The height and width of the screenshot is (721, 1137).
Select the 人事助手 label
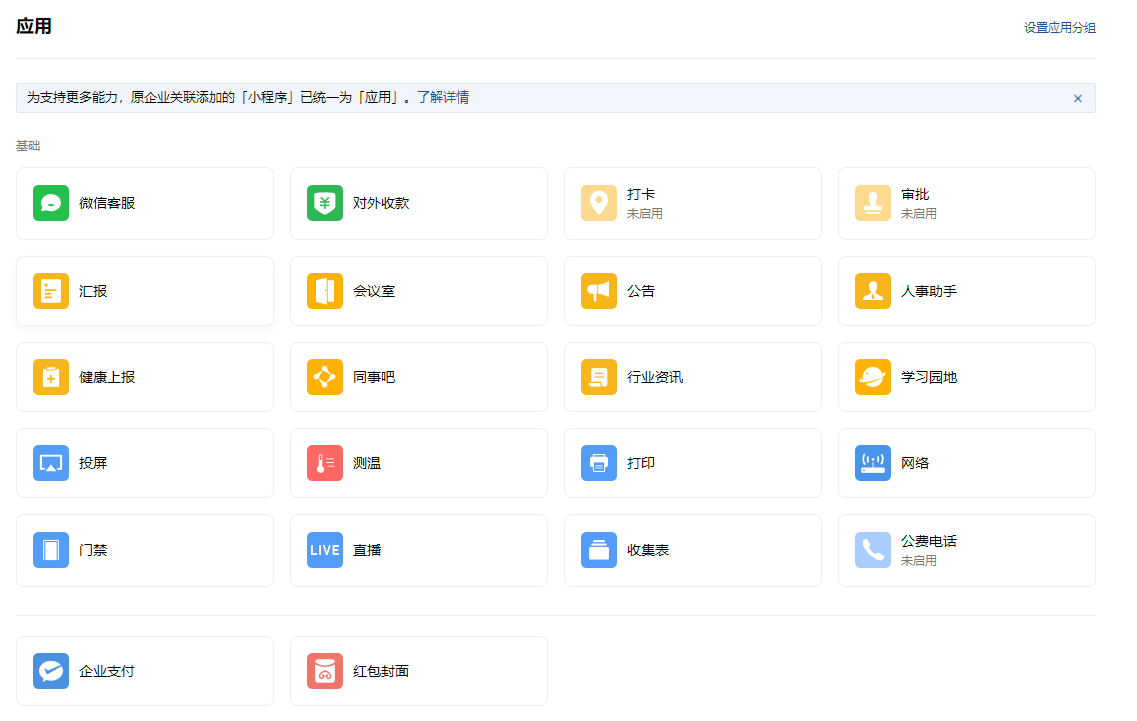coord(929,291)
